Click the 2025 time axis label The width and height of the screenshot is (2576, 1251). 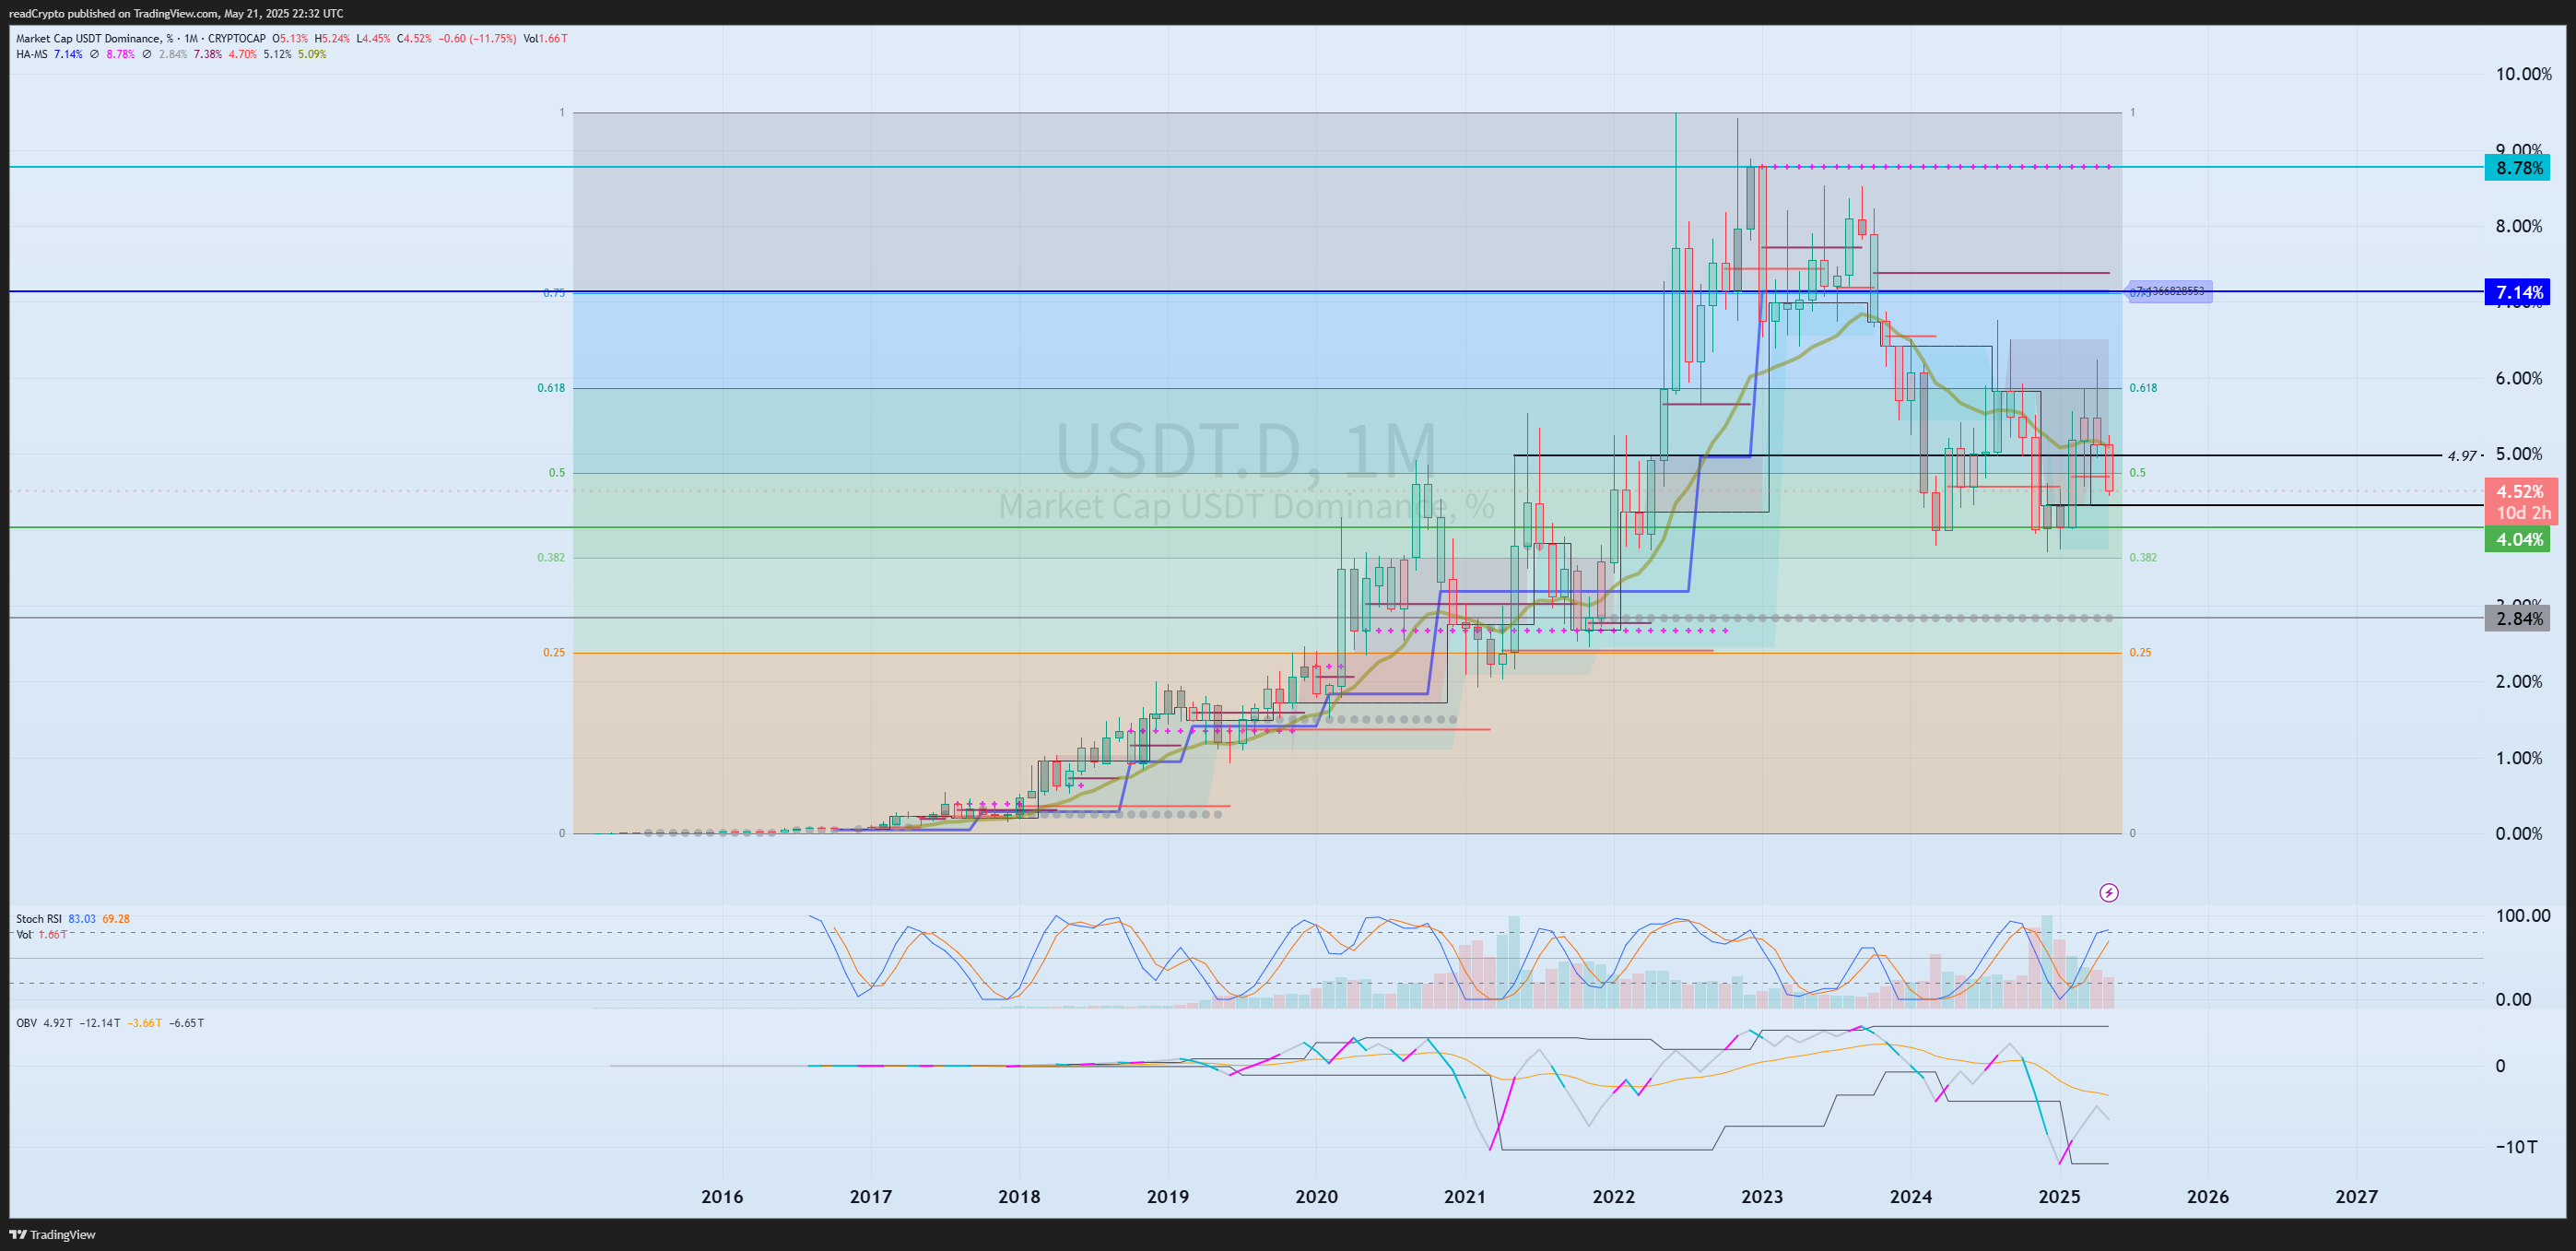point(2059,1196)
